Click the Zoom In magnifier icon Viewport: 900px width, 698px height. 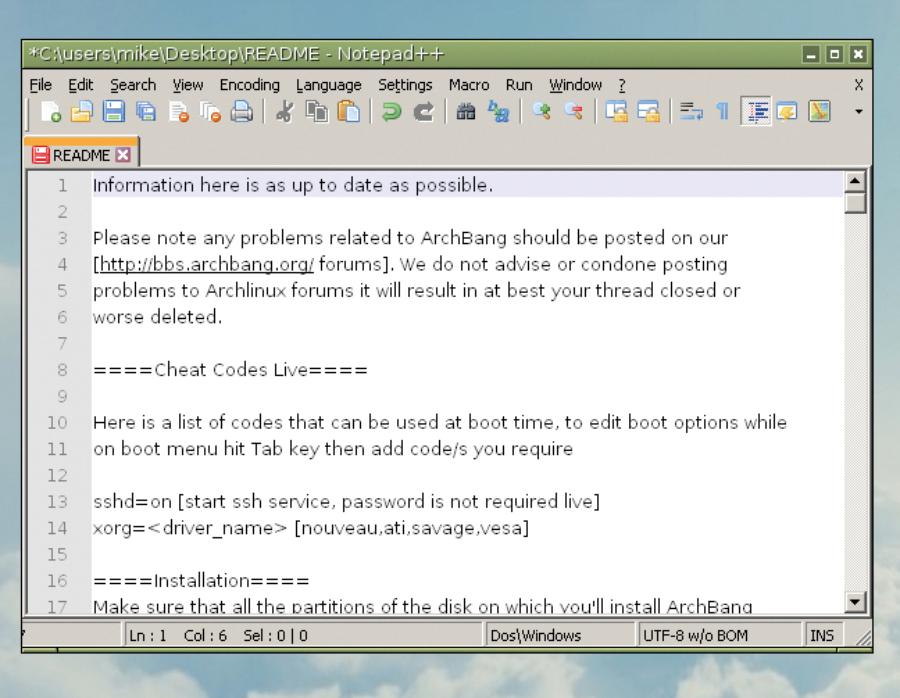pyautogui.click(x=541, y=111)
